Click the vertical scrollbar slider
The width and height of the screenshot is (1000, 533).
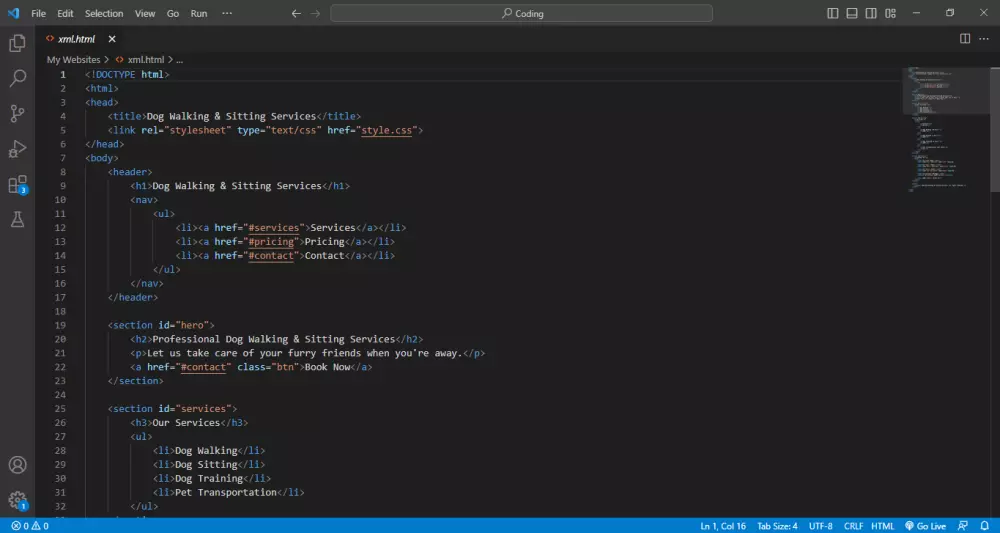(x=994, y=130)
